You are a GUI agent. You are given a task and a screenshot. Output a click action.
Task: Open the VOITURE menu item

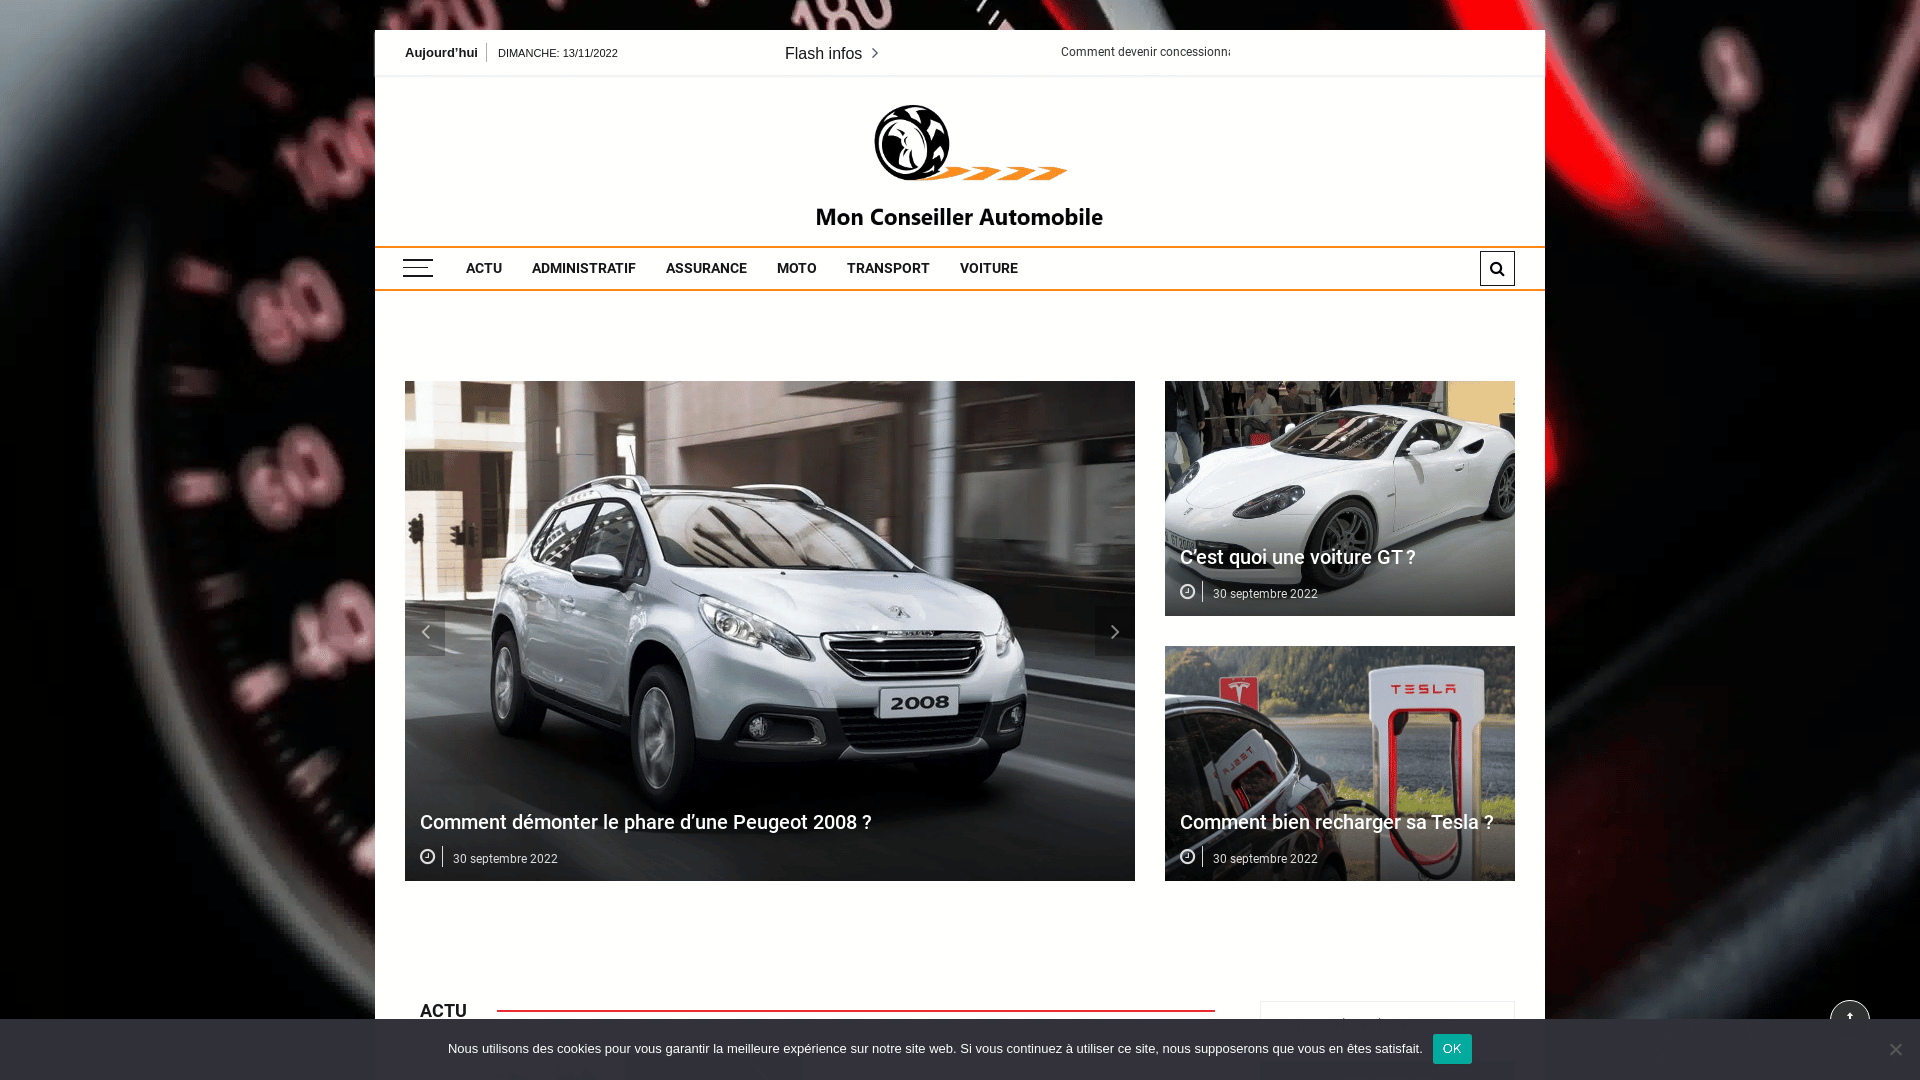(988, 268)
